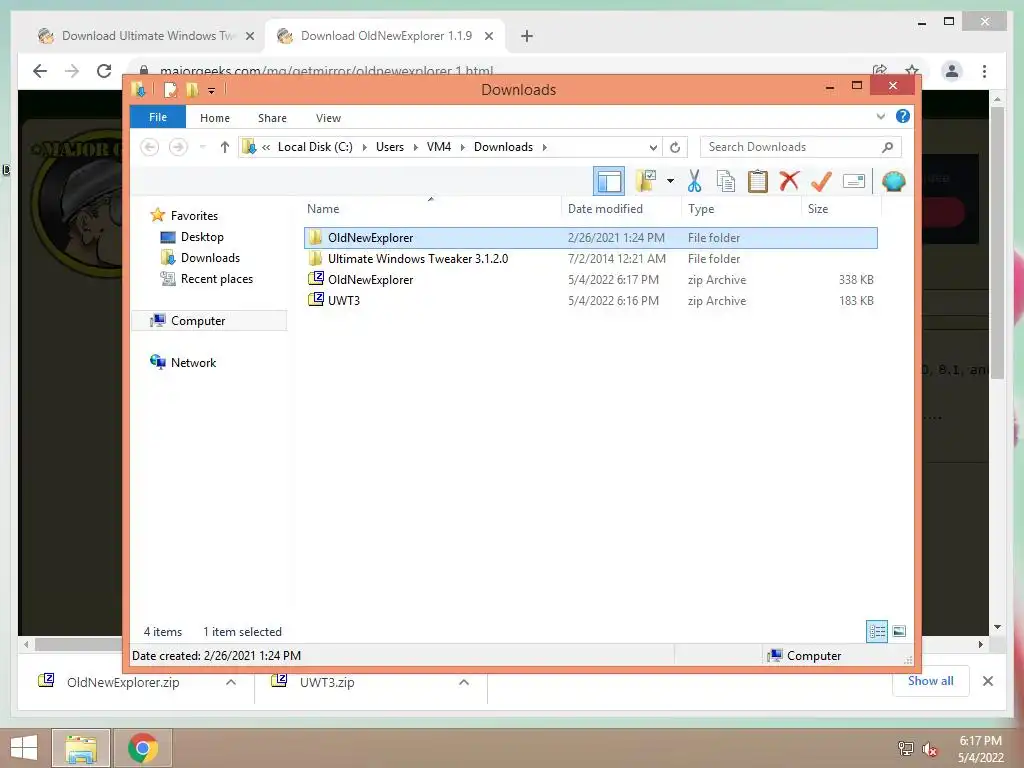Image resolution: width=1024 pixels, height=768 pixels.
Task: Select the OldNewExplorer zip archive
Action: coord(590,280)
